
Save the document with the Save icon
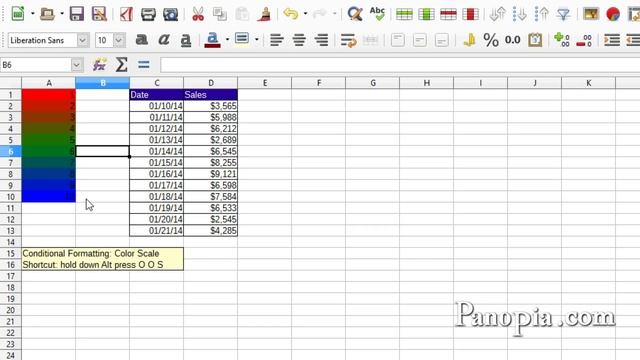coord(77,14)
